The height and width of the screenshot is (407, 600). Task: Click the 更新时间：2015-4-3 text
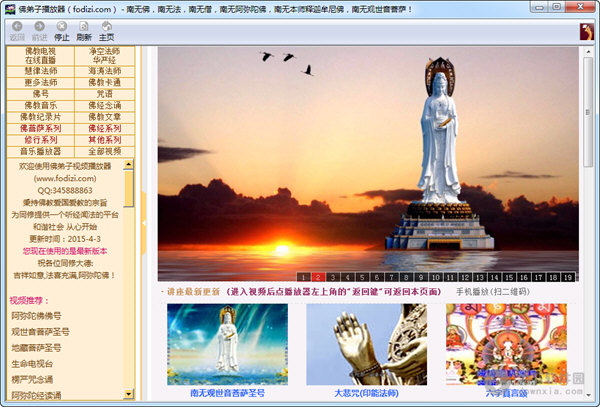65,239
